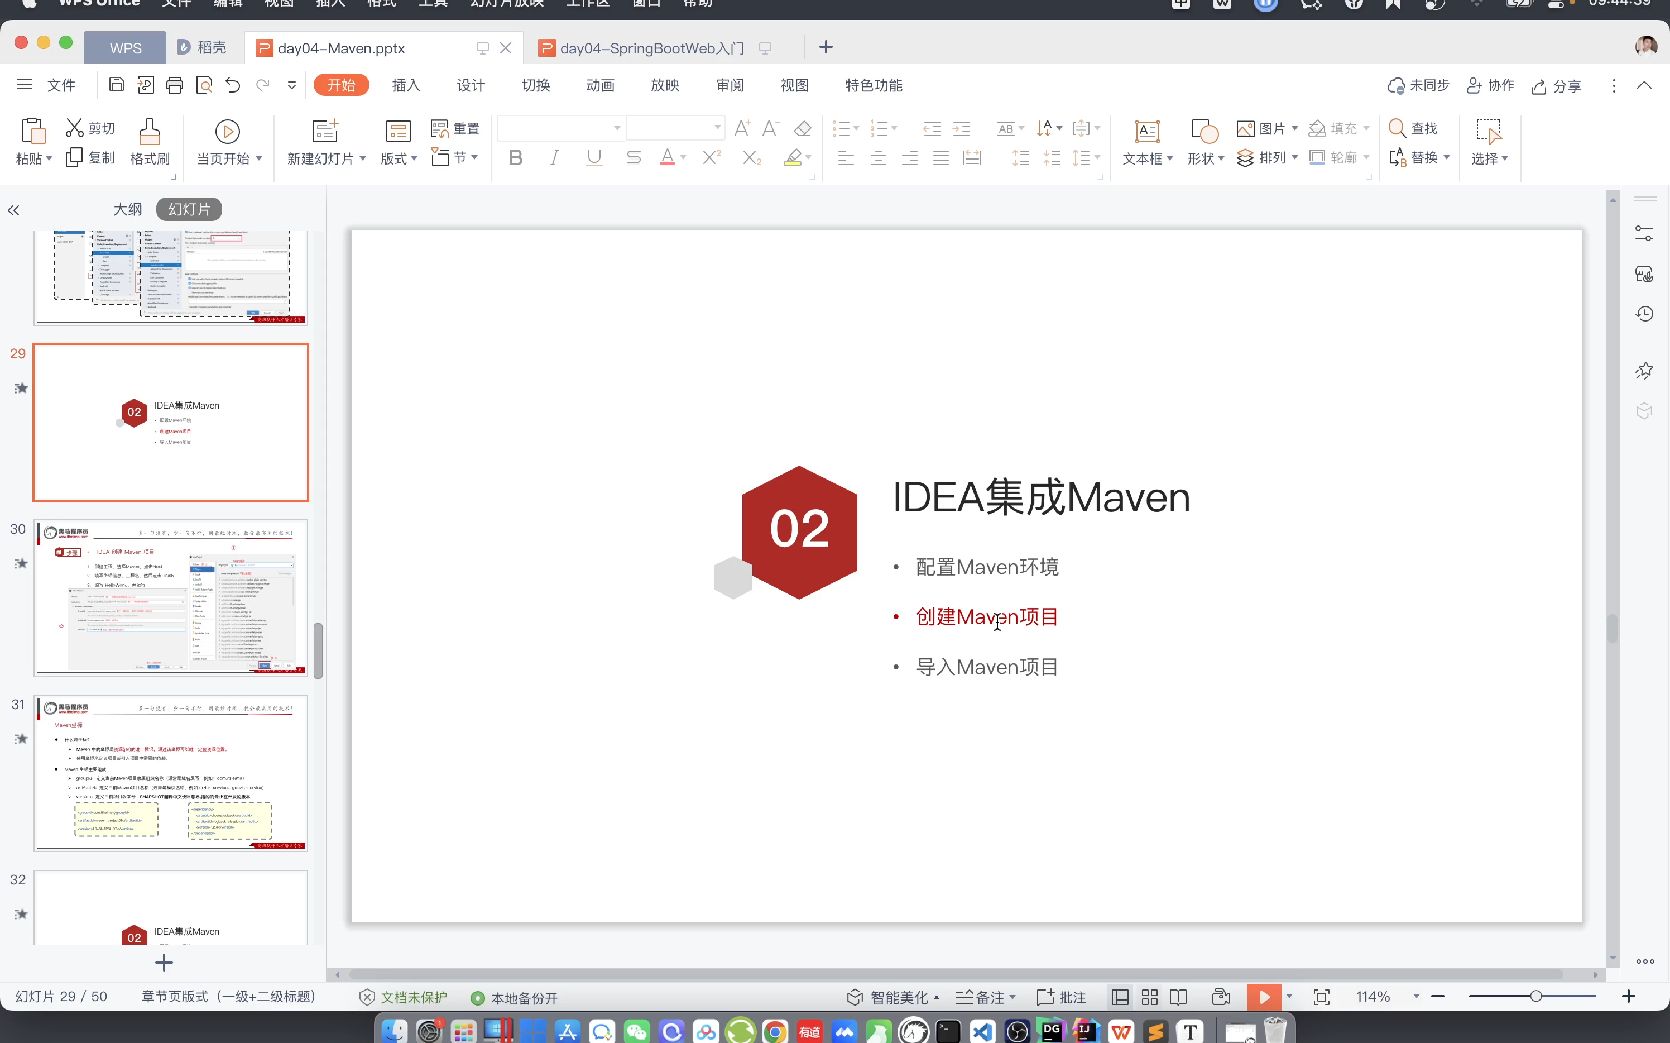Click the copy (复制) icon

click(x=74, y=157)
